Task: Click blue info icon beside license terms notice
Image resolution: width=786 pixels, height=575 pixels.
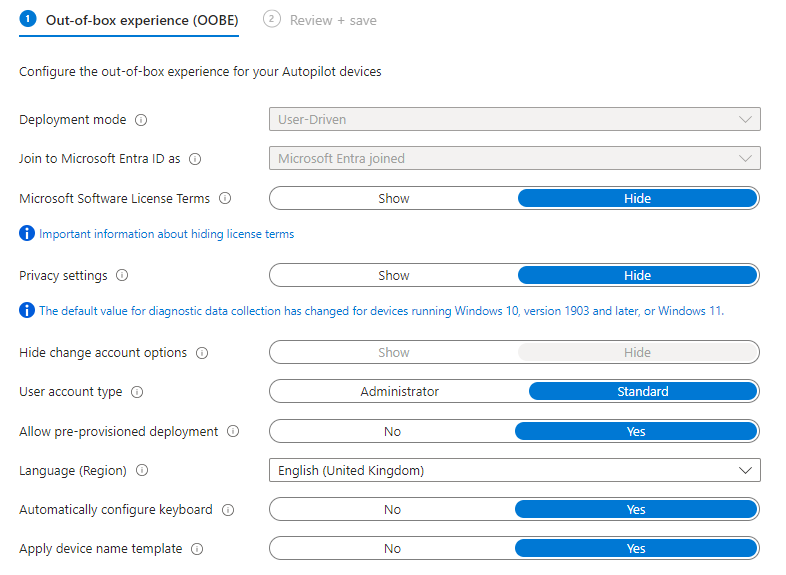Action: point(27,233)
